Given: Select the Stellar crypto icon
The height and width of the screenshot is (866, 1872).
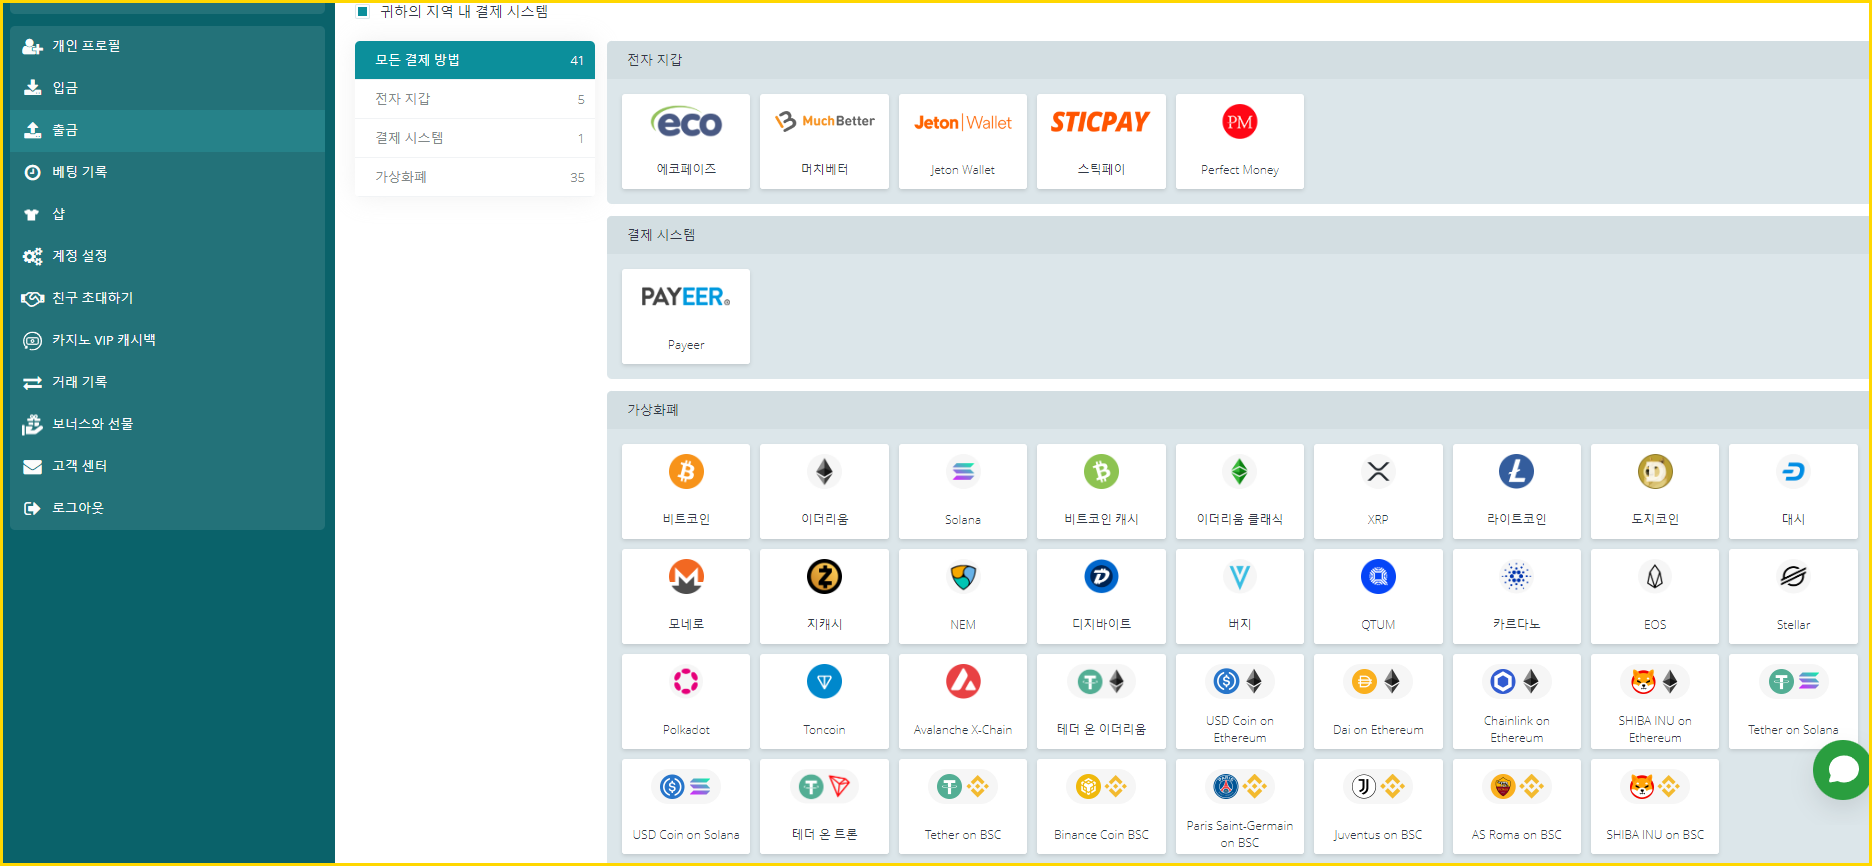Looking at the screenshot, I should pyautogui.click(x=1793, y=577).
